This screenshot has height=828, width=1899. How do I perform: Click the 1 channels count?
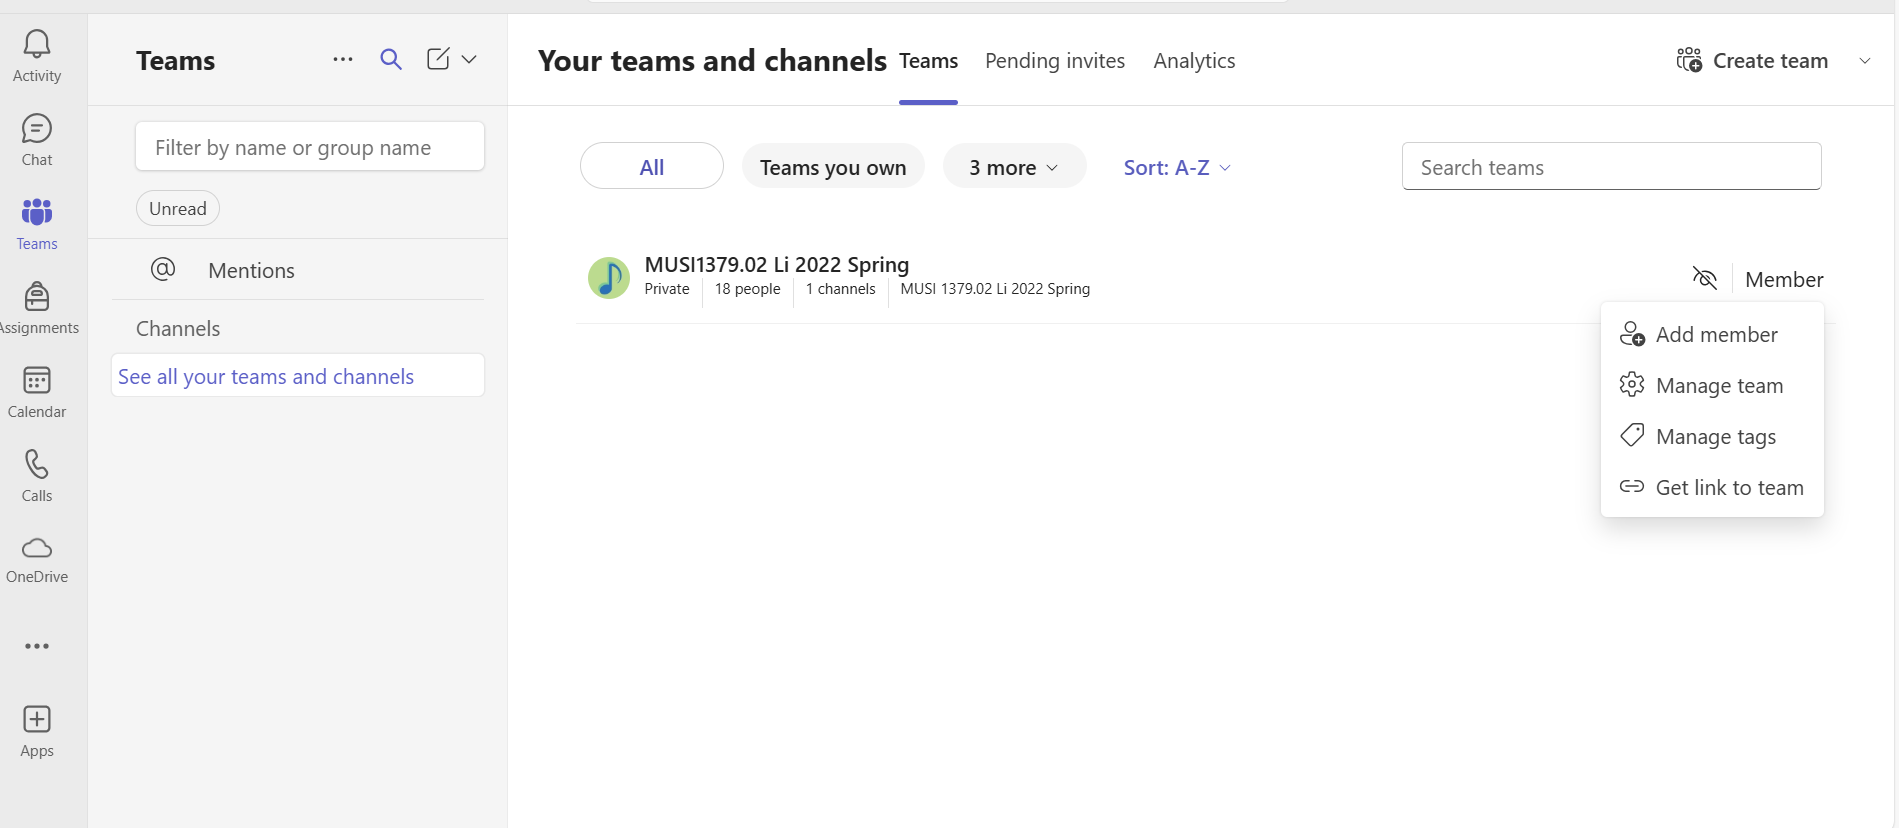point(840,289)
